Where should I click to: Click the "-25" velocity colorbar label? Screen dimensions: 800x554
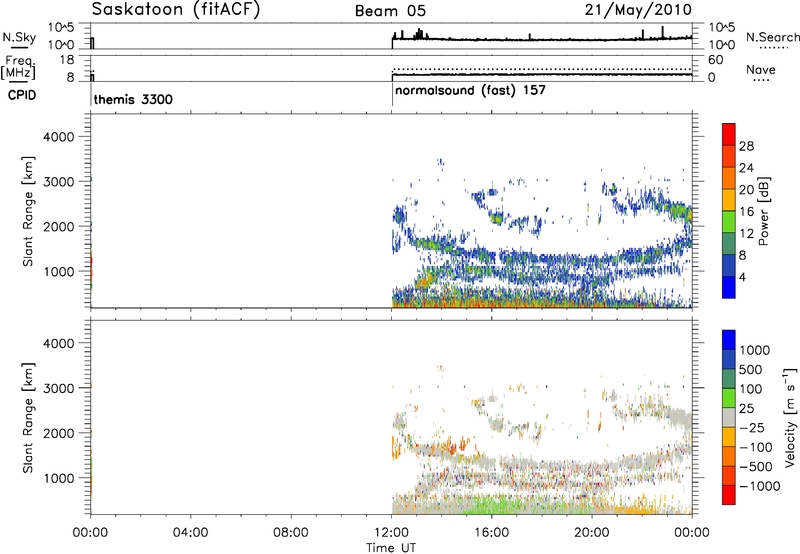tap(752, 428)
